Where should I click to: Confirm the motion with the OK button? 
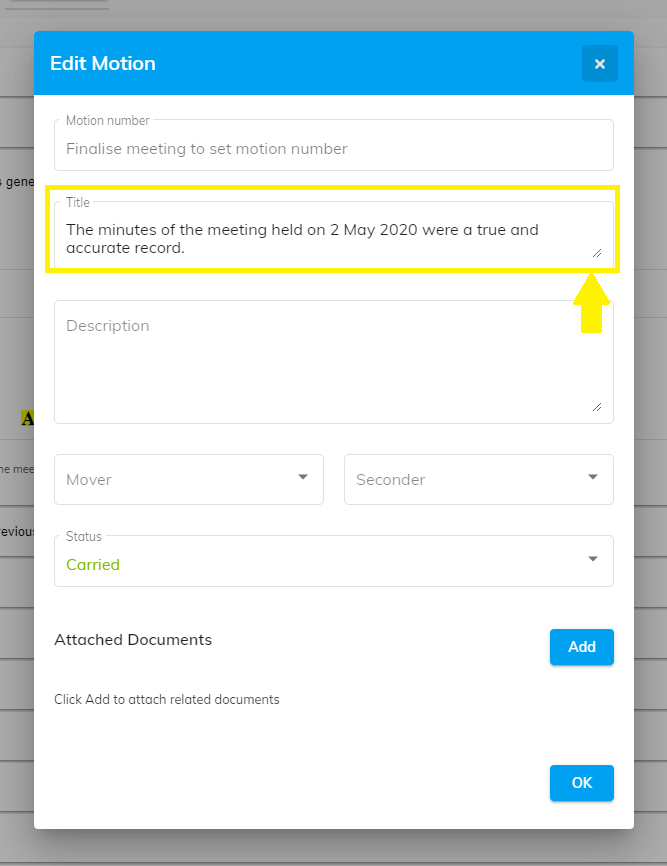(581, 783)
